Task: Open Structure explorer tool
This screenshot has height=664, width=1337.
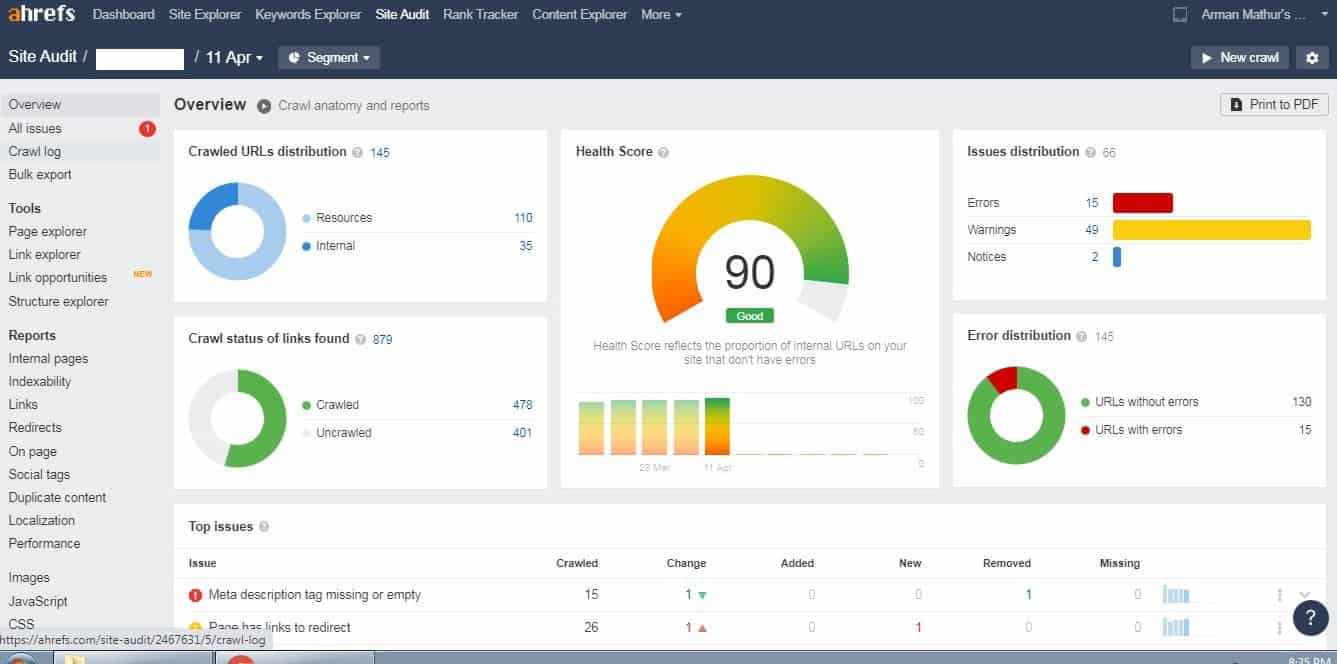Action: tap(59, 301)
